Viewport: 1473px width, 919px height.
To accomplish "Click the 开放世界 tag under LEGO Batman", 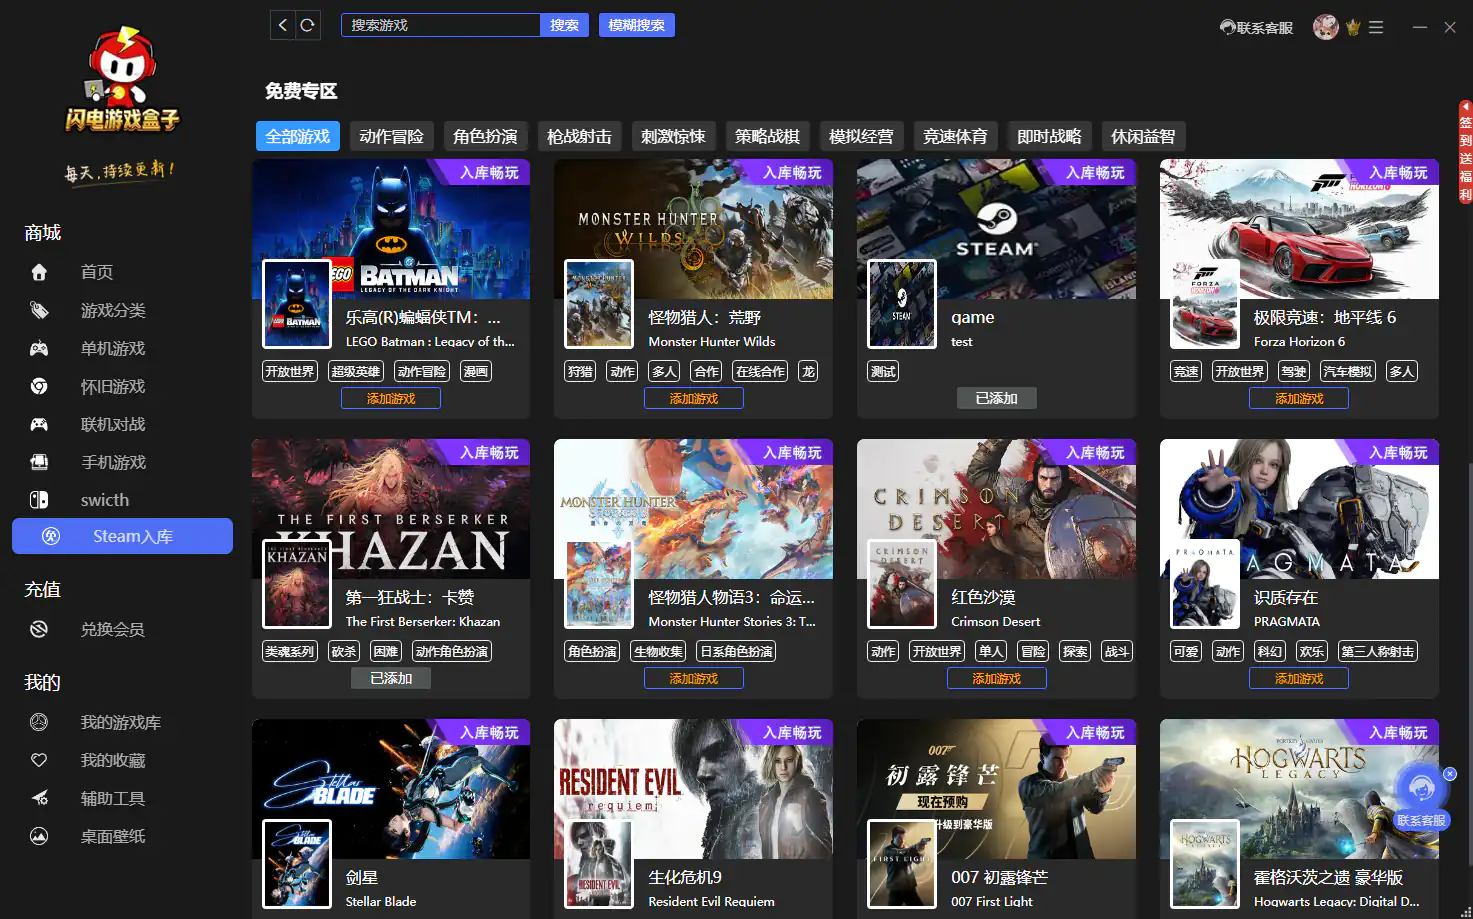I will [290, 371].
